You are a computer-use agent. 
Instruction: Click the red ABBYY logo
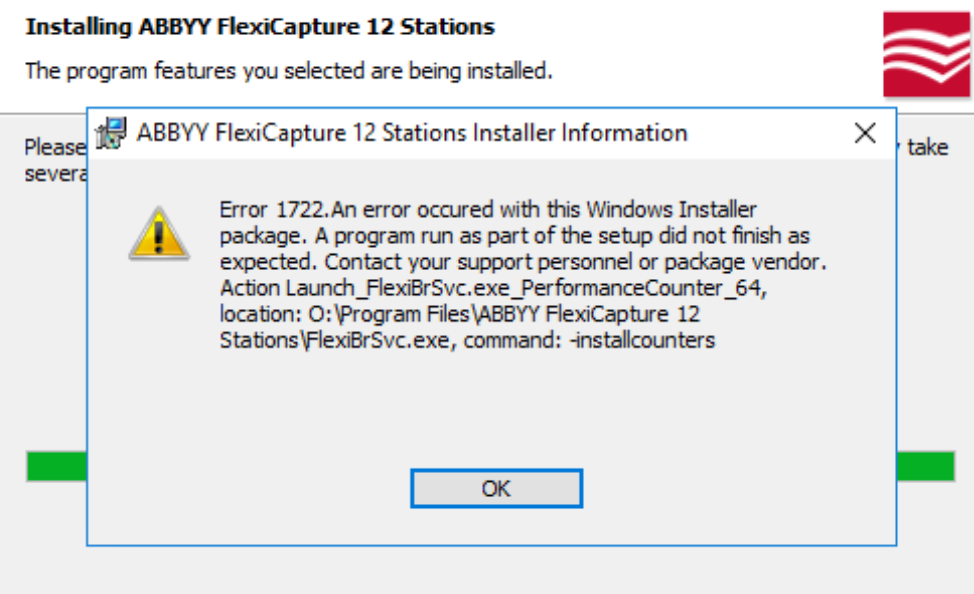click(926, 54)
